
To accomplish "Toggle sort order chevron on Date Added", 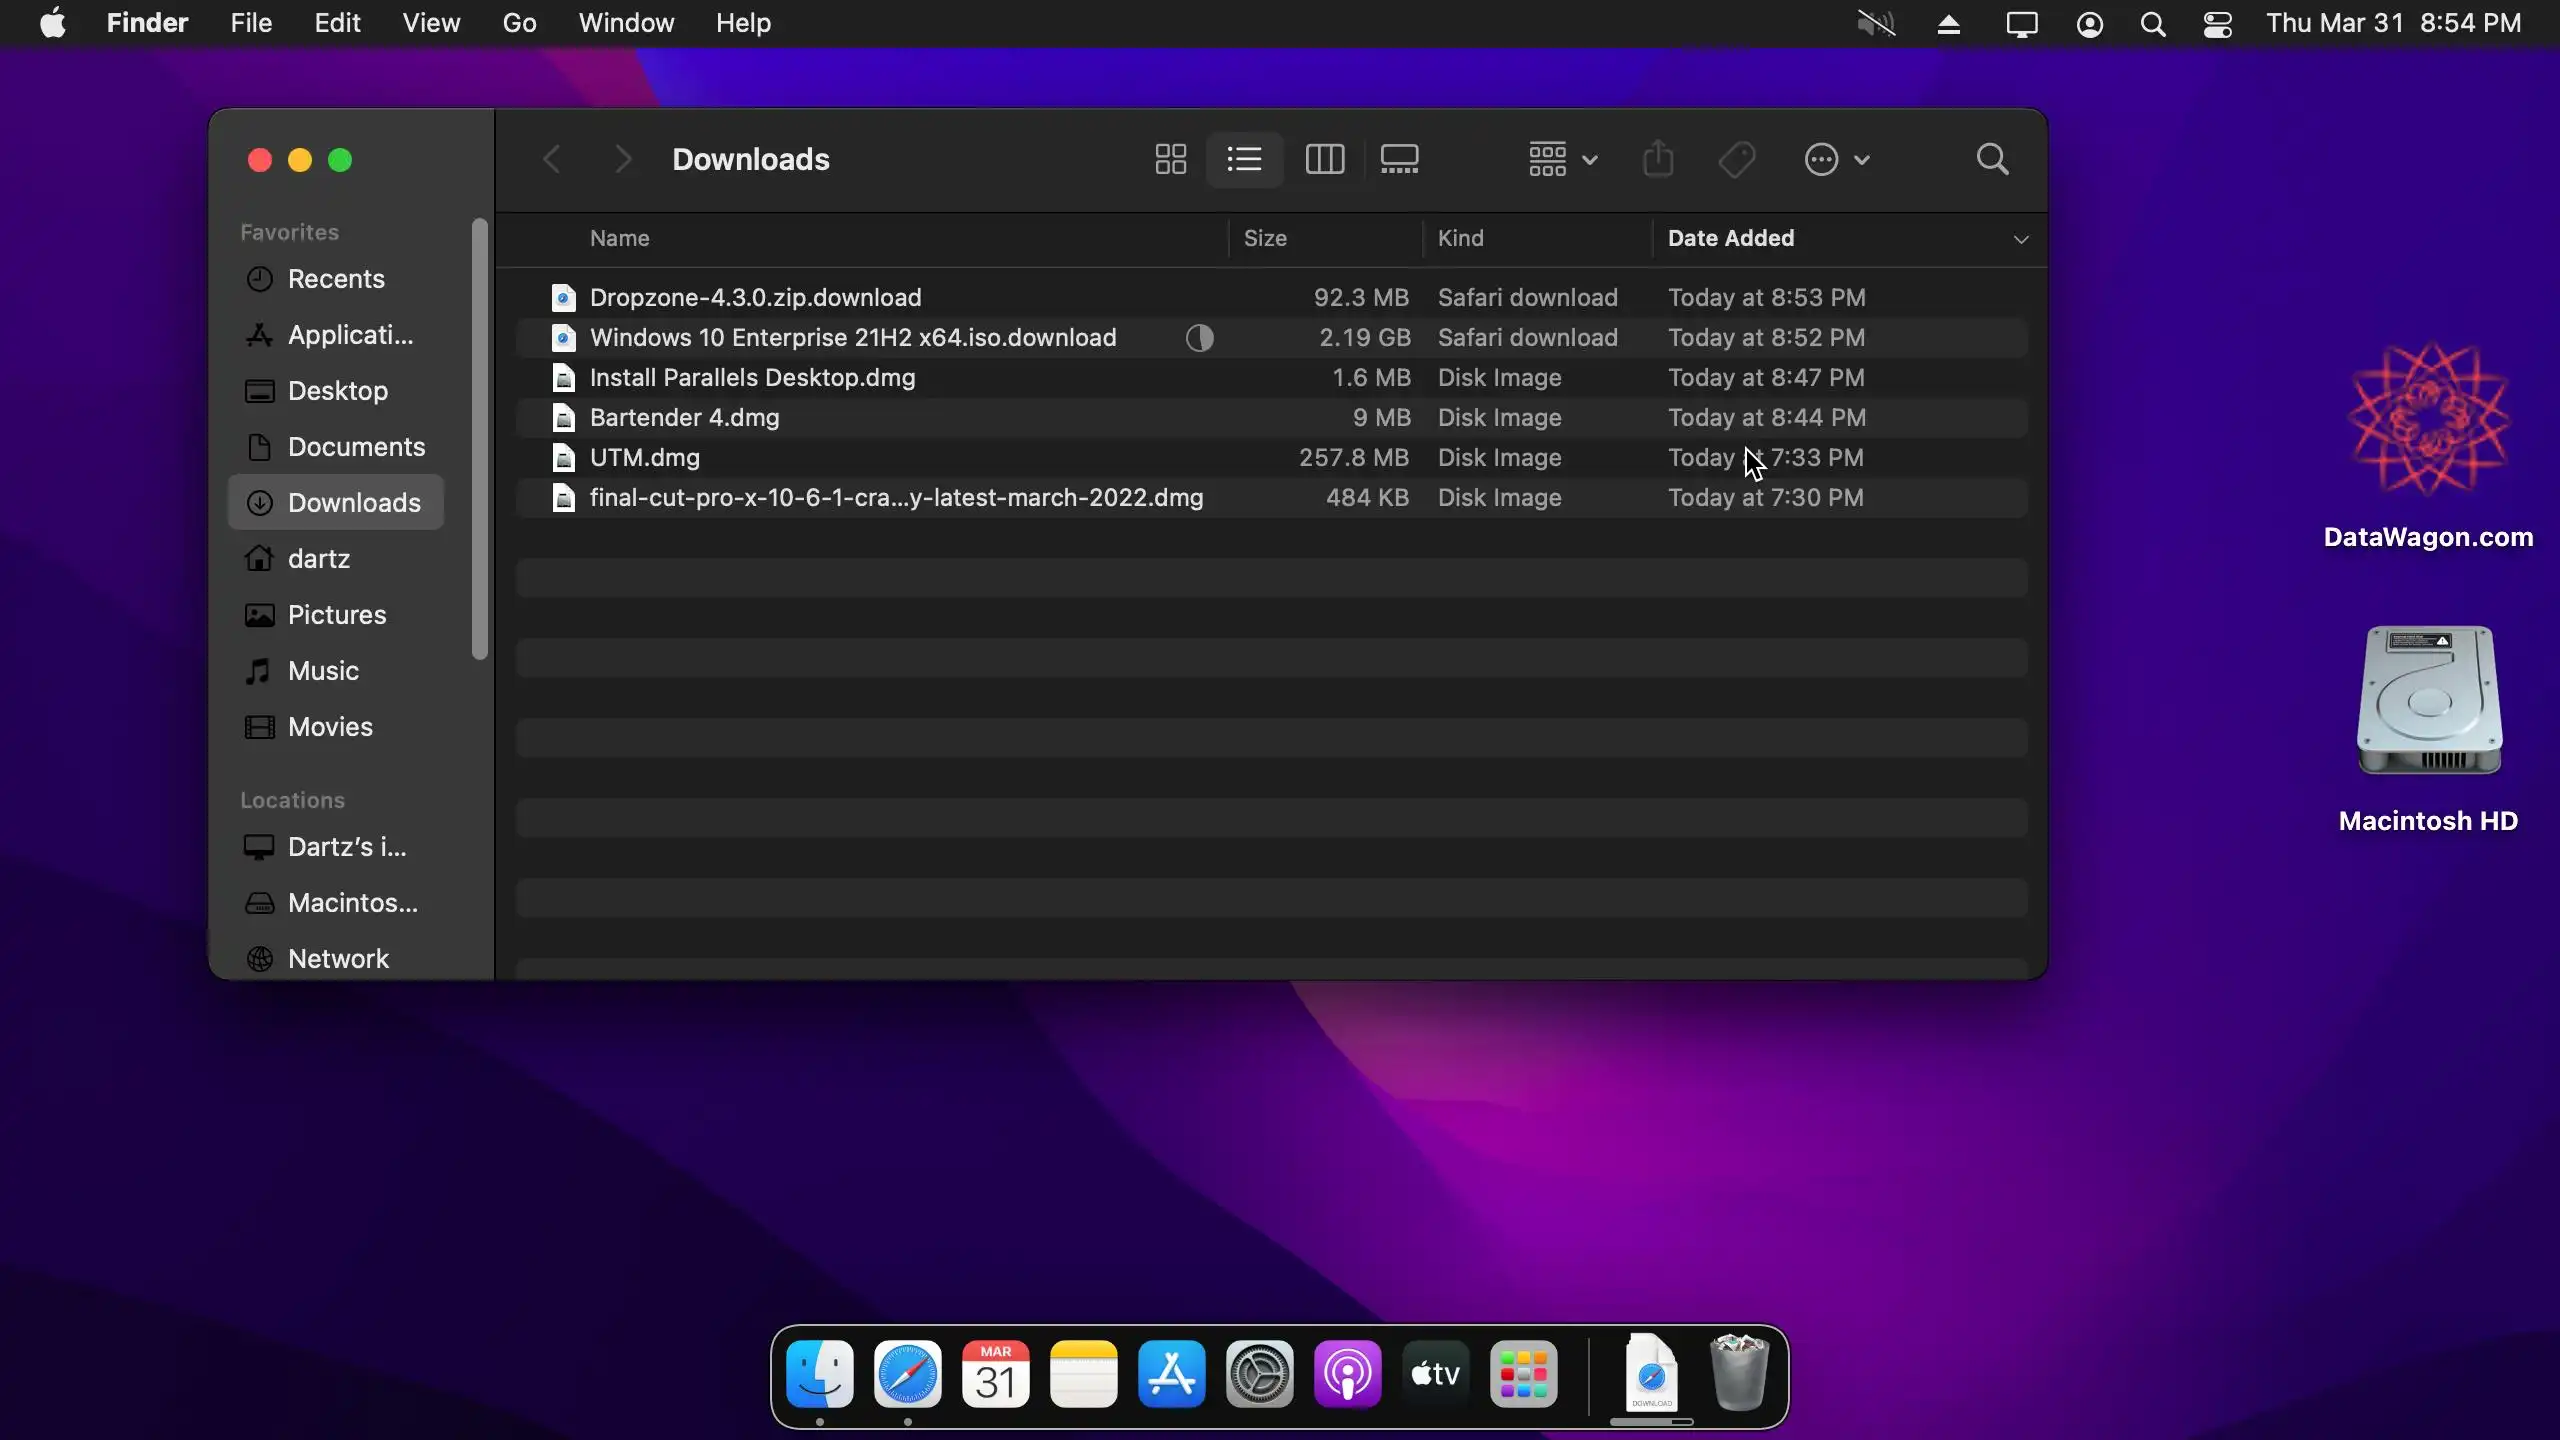I will (x=2021, y=239).
